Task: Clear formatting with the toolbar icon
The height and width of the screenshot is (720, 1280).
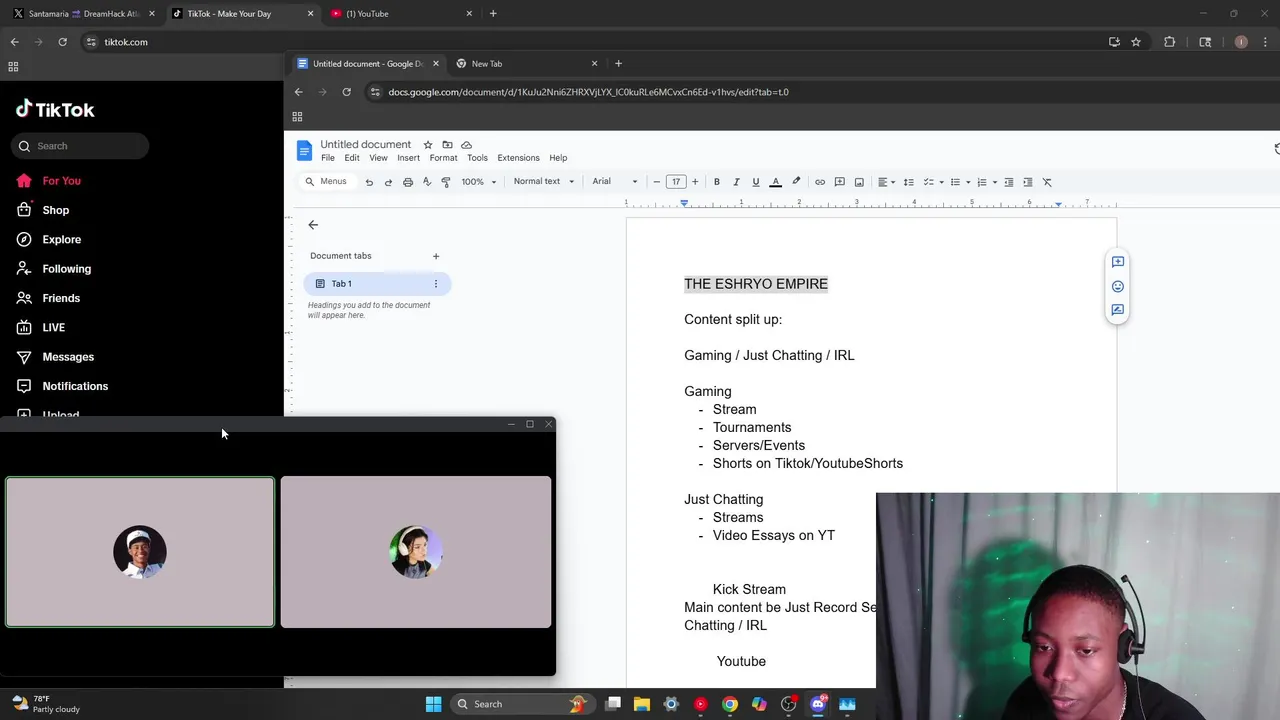Action: (1047, 182)
